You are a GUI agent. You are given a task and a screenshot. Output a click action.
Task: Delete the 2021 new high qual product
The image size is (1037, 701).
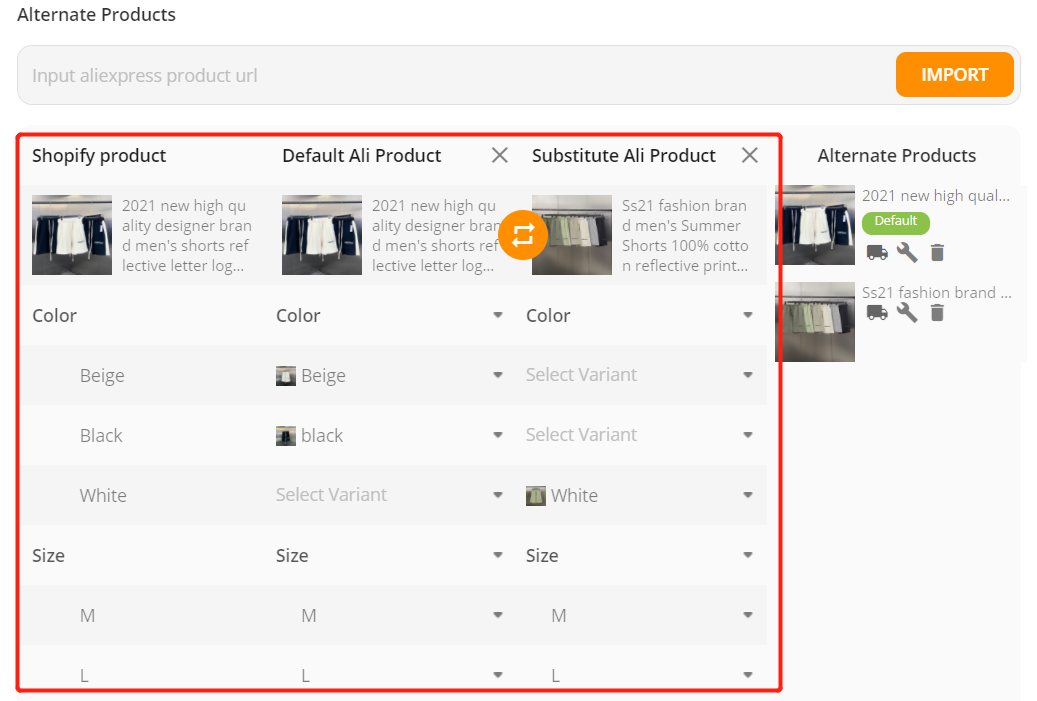click(937, 253)
